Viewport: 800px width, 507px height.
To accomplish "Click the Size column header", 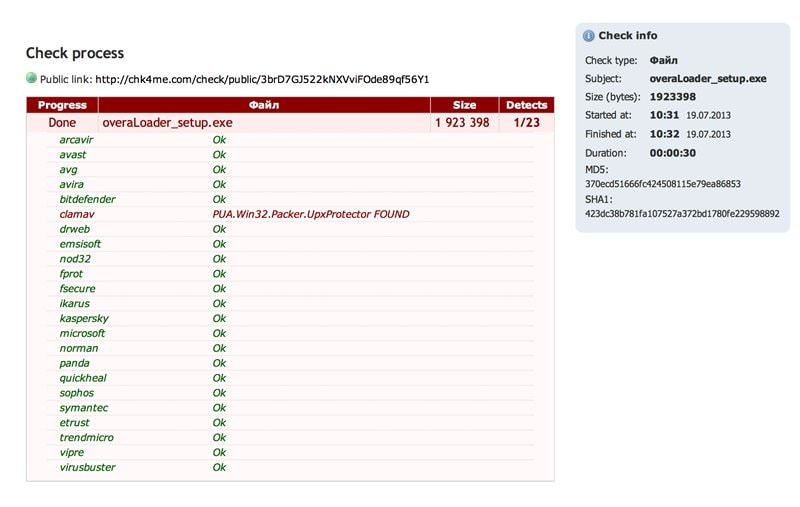I will coord(464,105).
